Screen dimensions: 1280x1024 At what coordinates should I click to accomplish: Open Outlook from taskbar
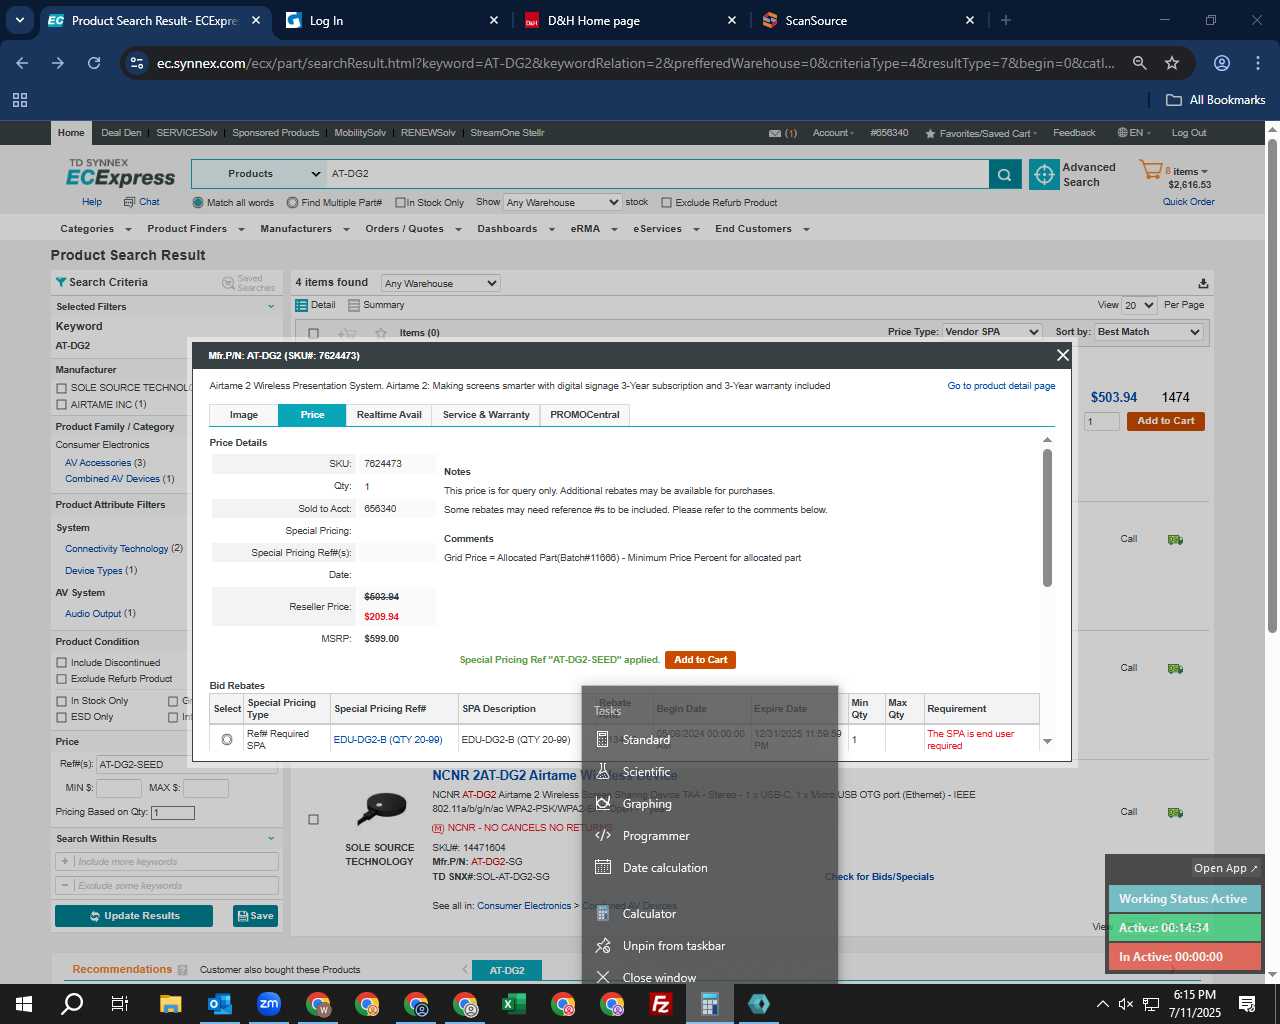coord(219,1004)
